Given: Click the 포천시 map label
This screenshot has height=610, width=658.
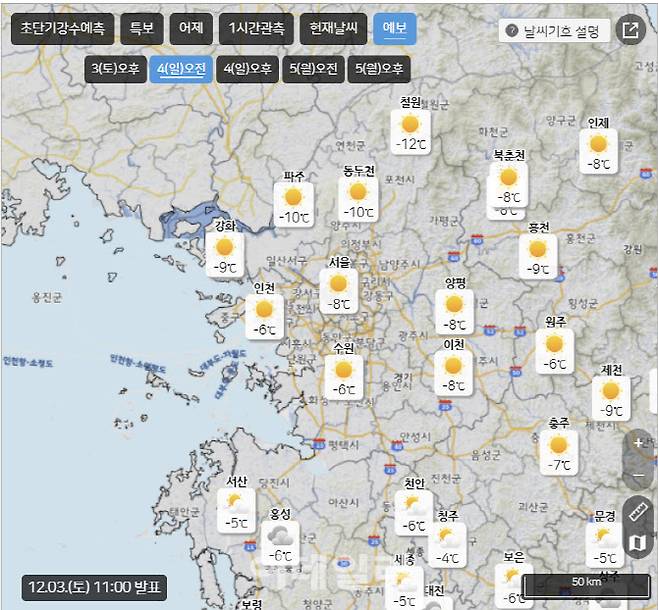Looking at the screenshot, I should pos(400,180).
